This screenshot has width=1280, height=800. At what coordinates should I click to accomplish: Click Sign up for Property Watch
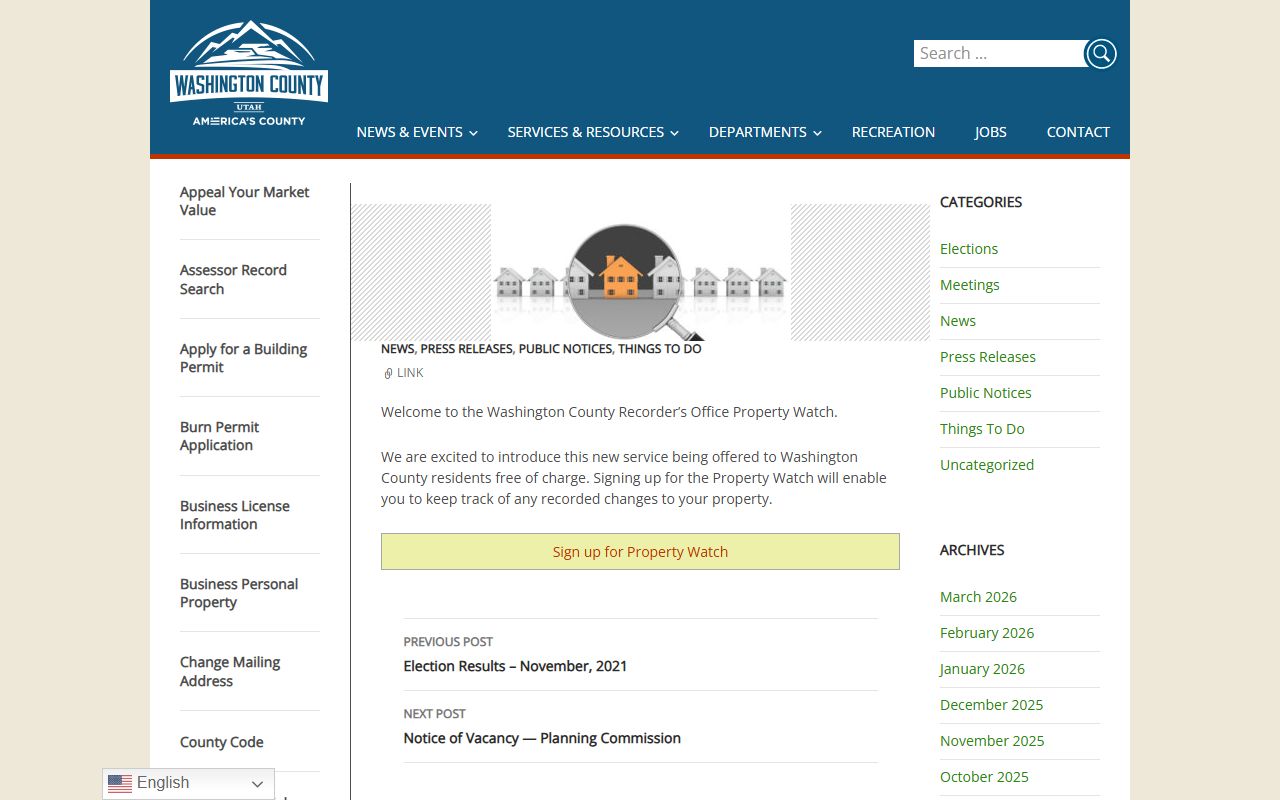click(x=640, y=552)
